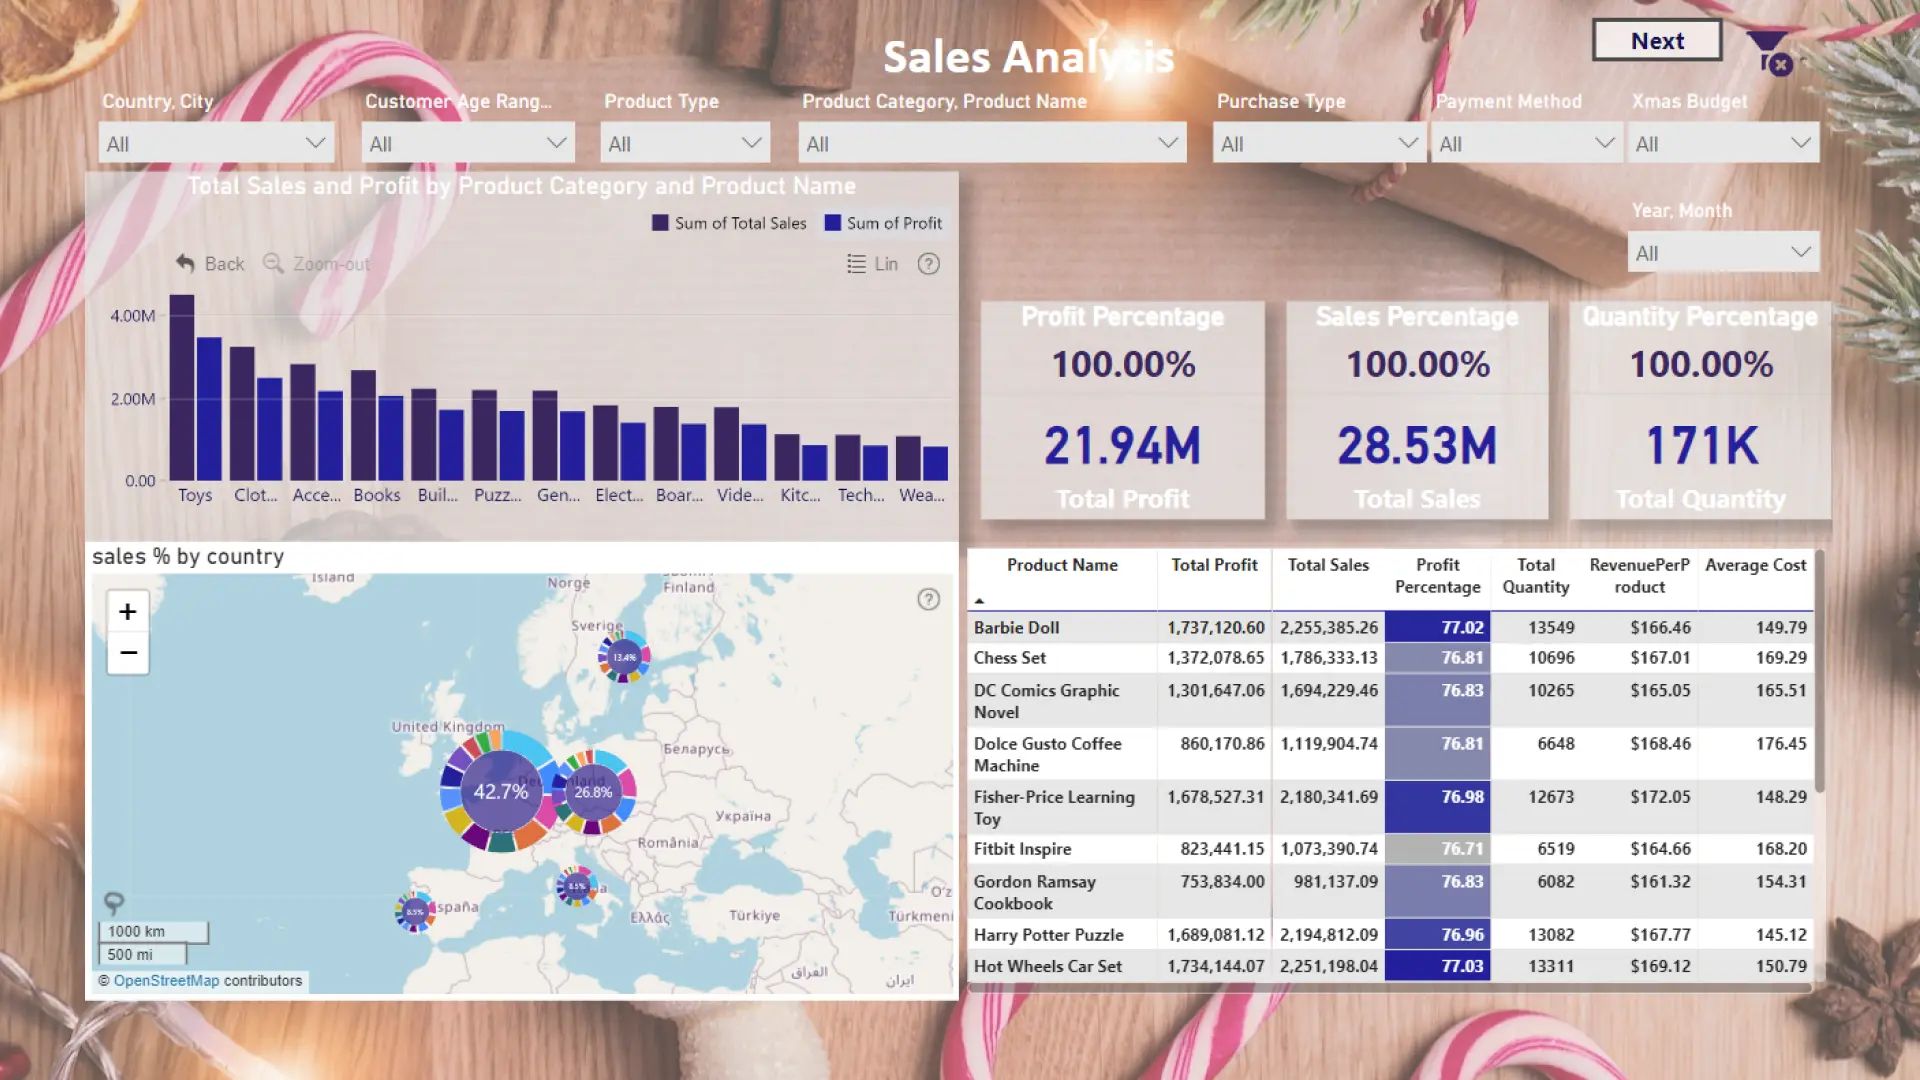The height and width of the screenshot is (1080, 1920).
Task: Click the map location pin icon
Action: tap(114, 903)
